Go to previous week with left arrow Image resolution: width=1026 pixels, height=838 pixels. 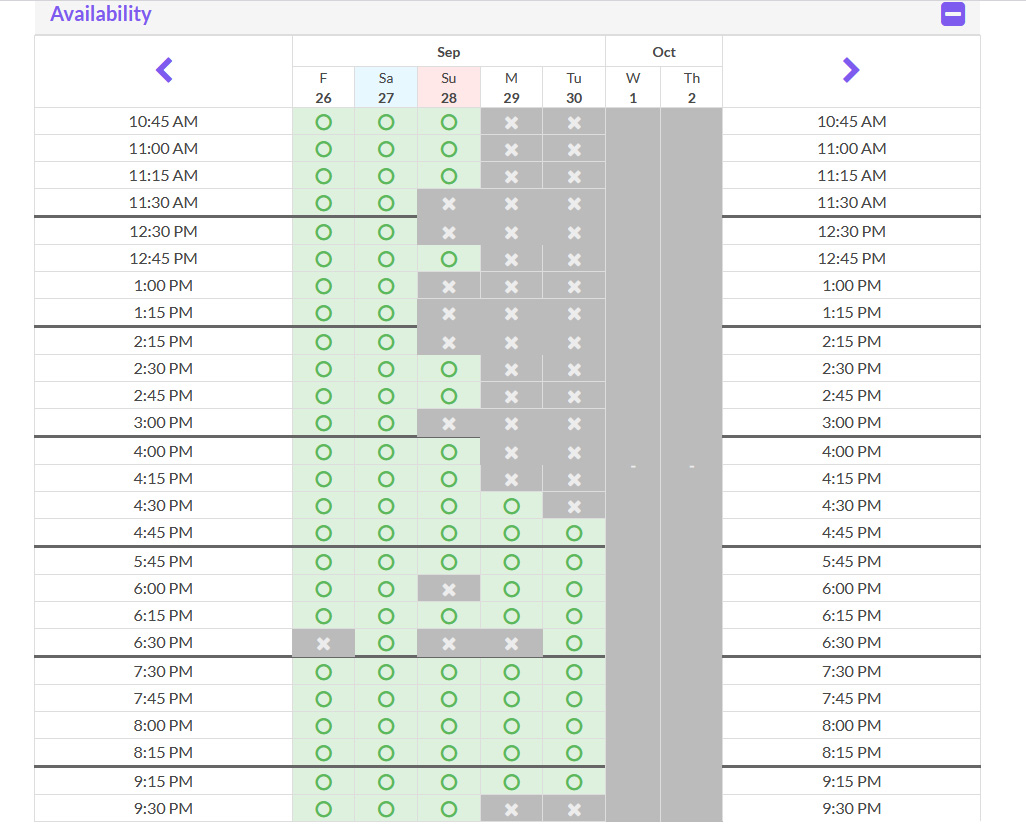[164, 70]
